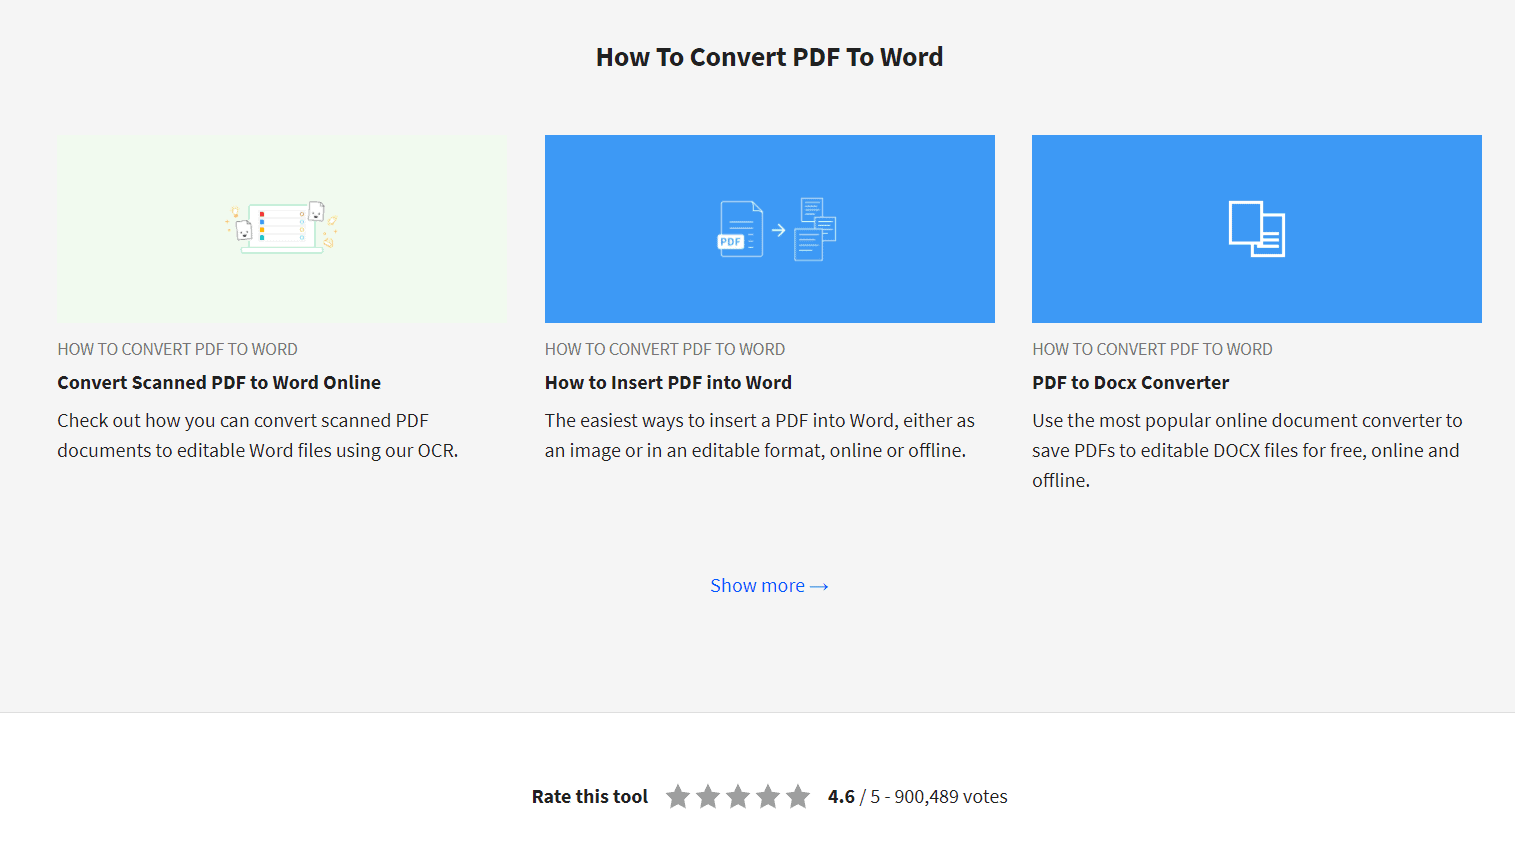Click the '4.6' rating score
Screen dimensions: 1515x850
click(841, 797)
